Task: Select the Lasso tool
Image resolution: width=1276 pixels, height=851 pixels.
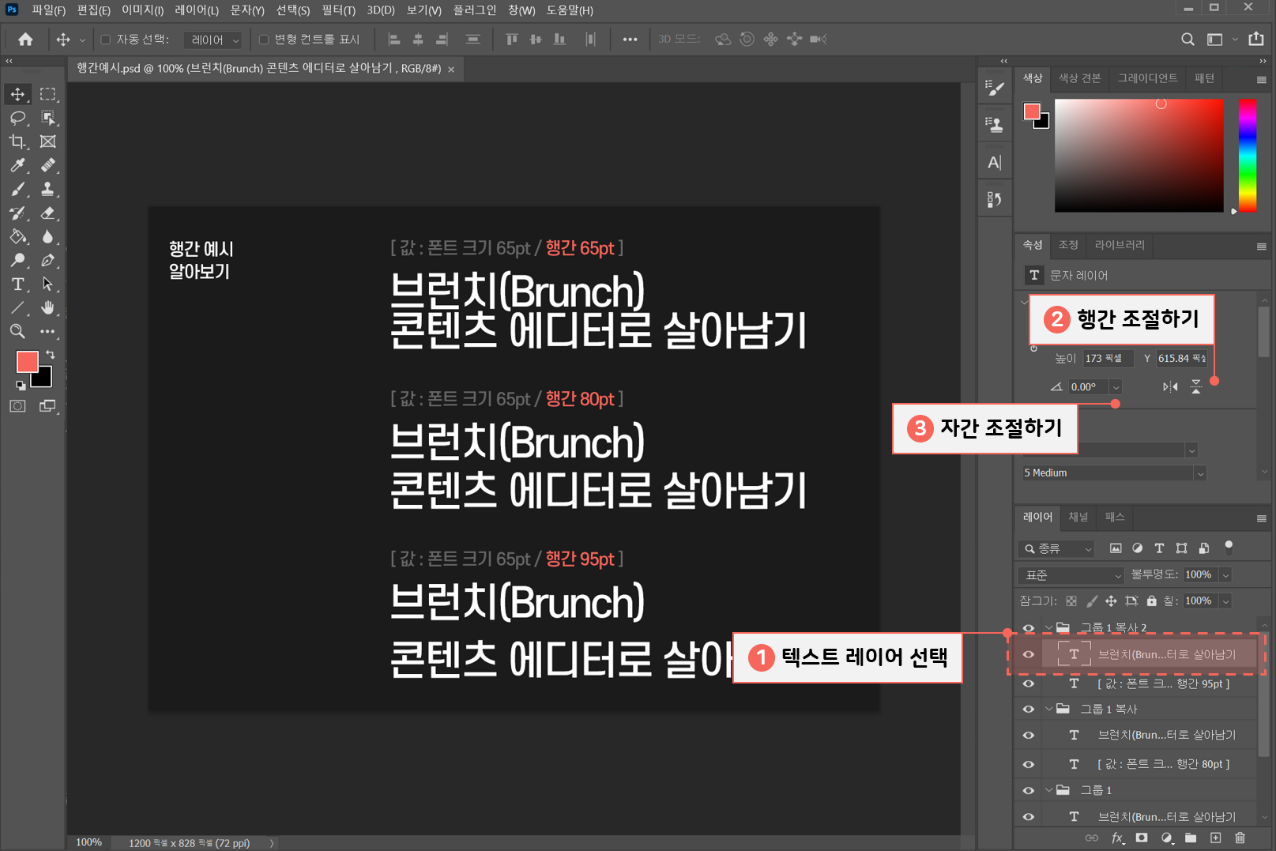Action: pyautogui.click(x=18, y=118)
